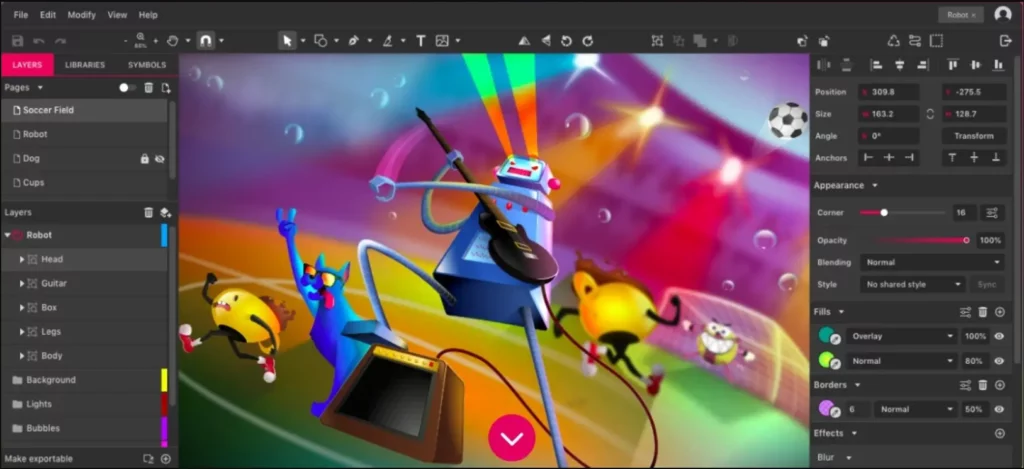Toggle the magnet snapping tool

pos(205,40)
